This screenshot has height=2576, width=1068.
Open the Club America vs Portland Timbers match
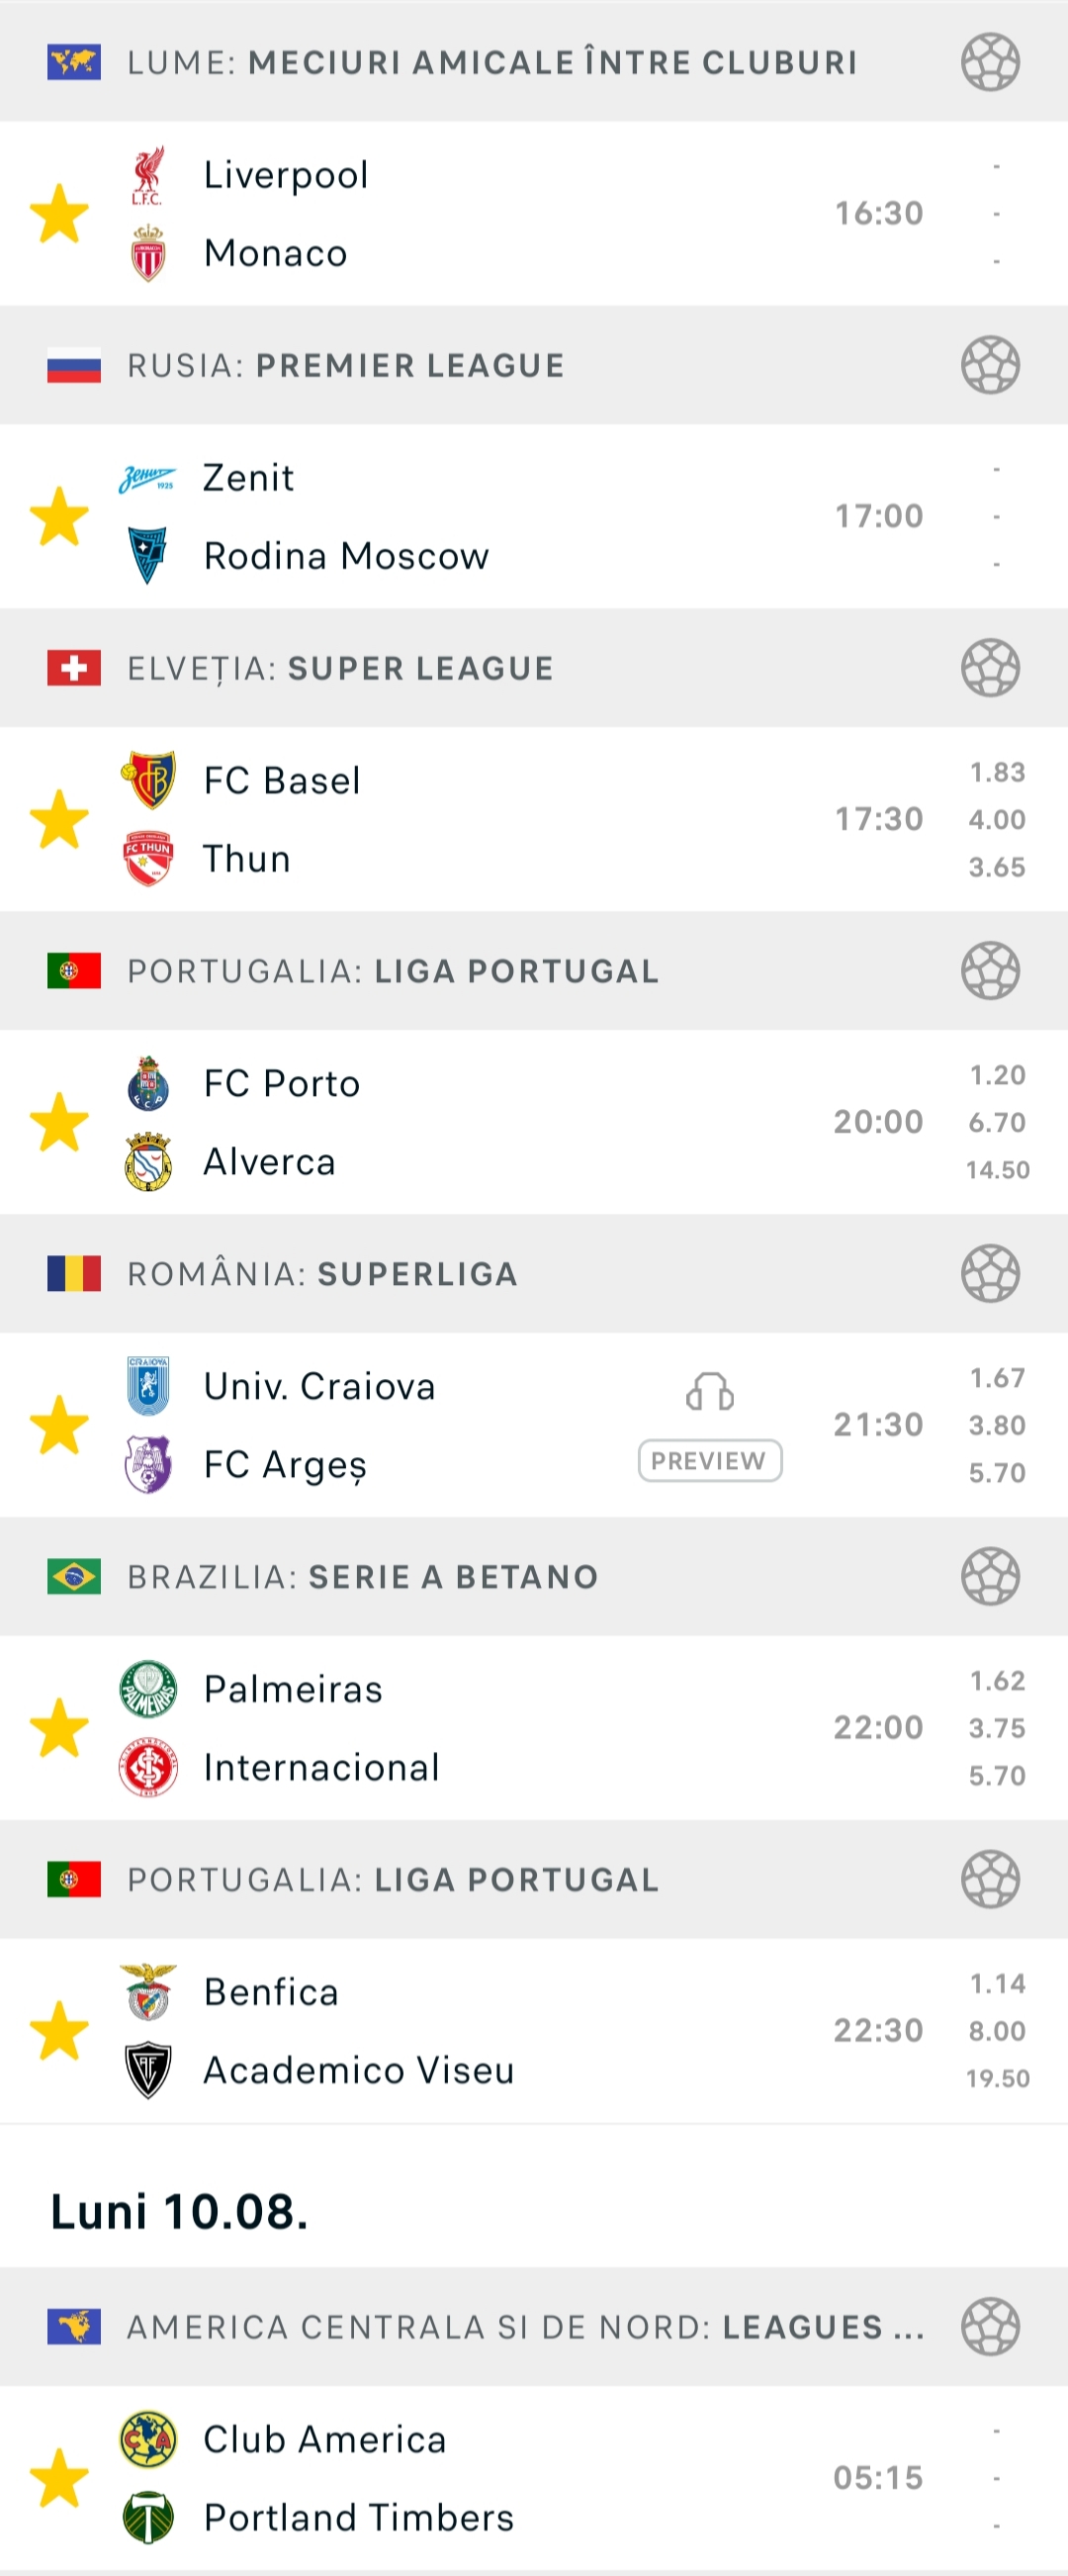pos(534,2478)
